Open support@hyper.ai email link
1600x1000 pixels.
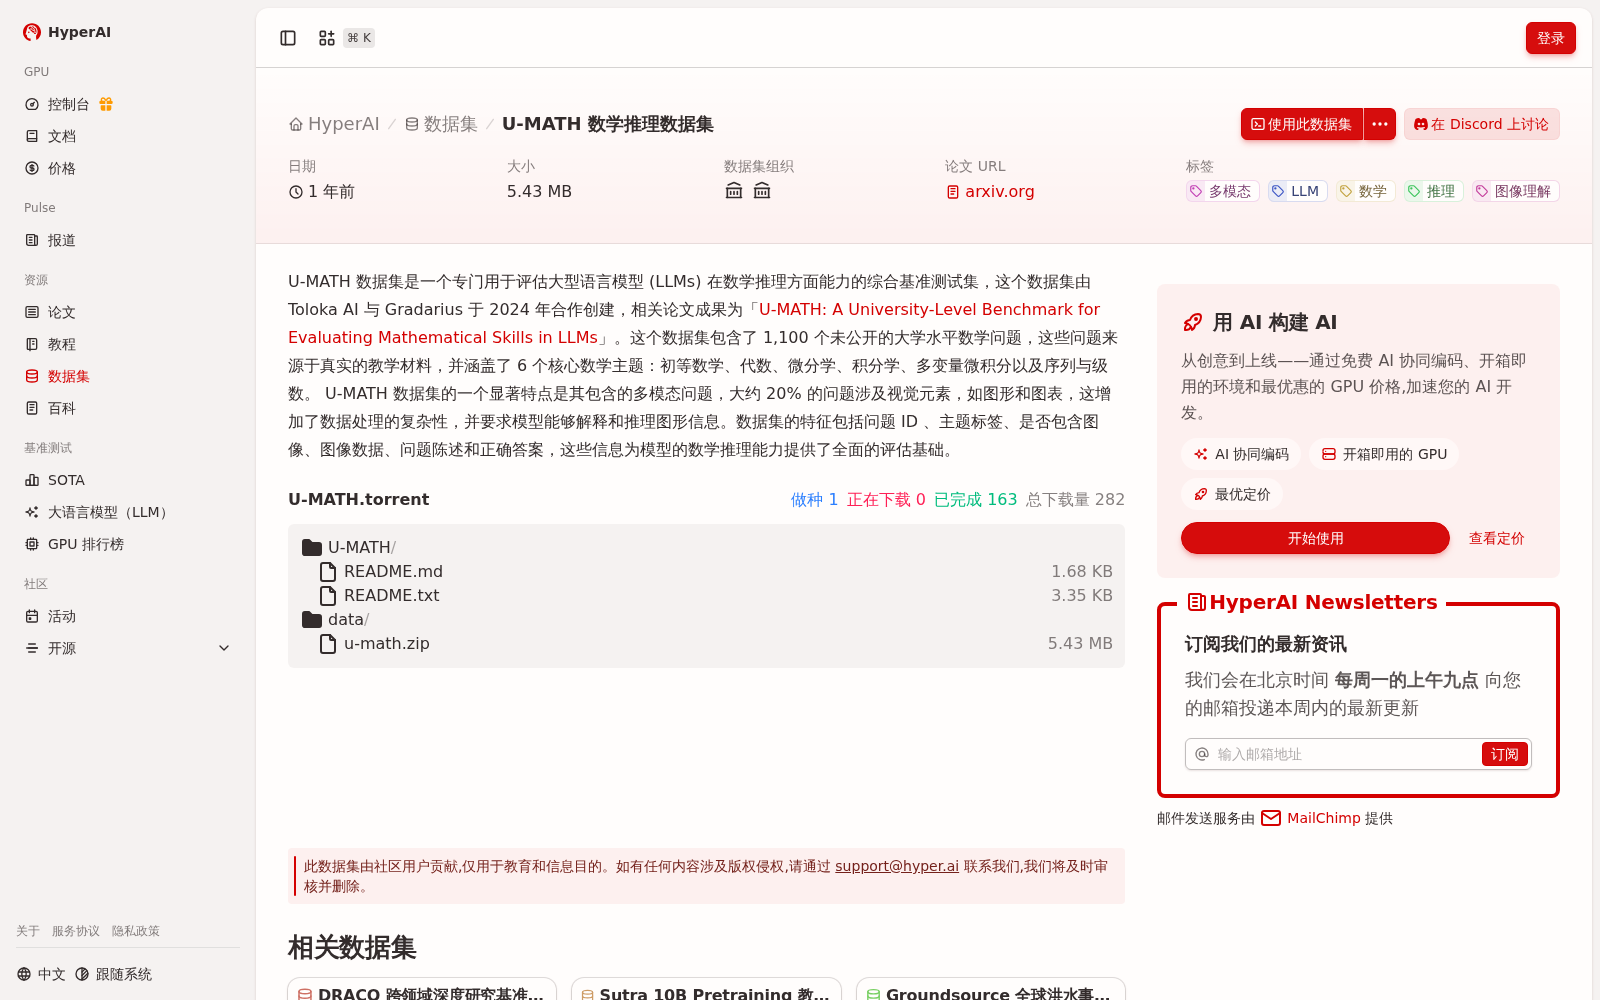pyautogui.click(x=897, y=866)
